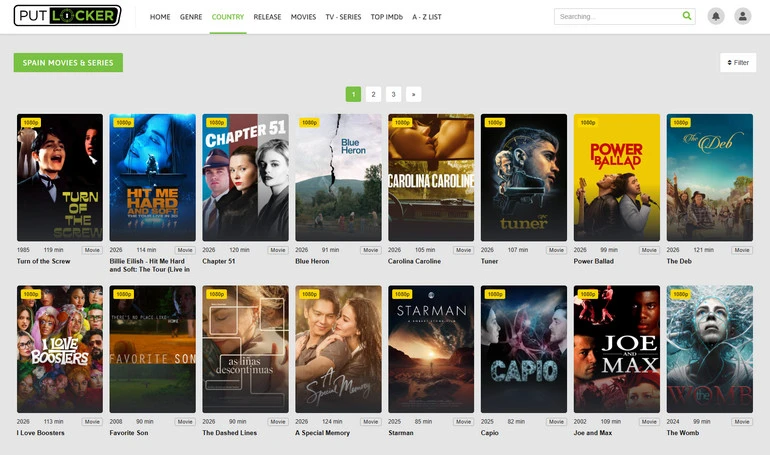Click the 1080p badge on Blue Heron

(x=309, y=123)
